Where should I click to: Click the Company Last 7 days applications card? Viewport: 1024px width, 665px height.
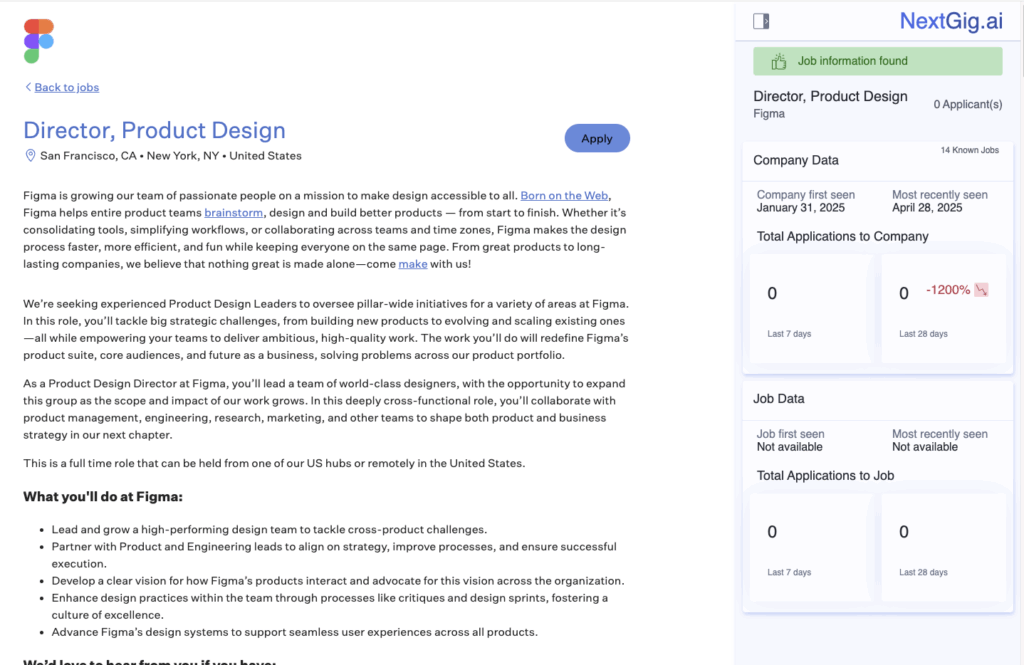pos(810,308)
